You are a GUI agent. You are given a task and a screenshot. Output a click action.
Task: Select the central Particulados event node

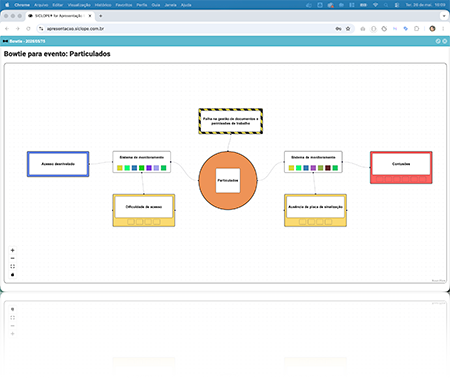(228, 180)
